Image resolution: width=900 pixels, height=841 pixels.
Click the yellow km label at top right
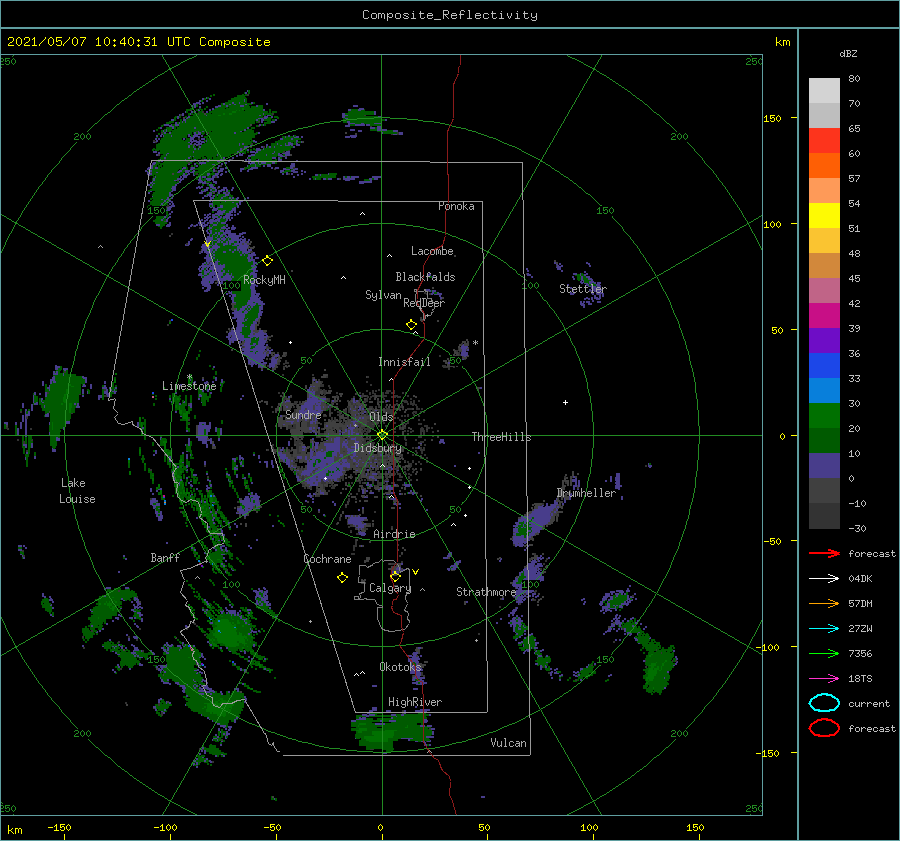782,42
